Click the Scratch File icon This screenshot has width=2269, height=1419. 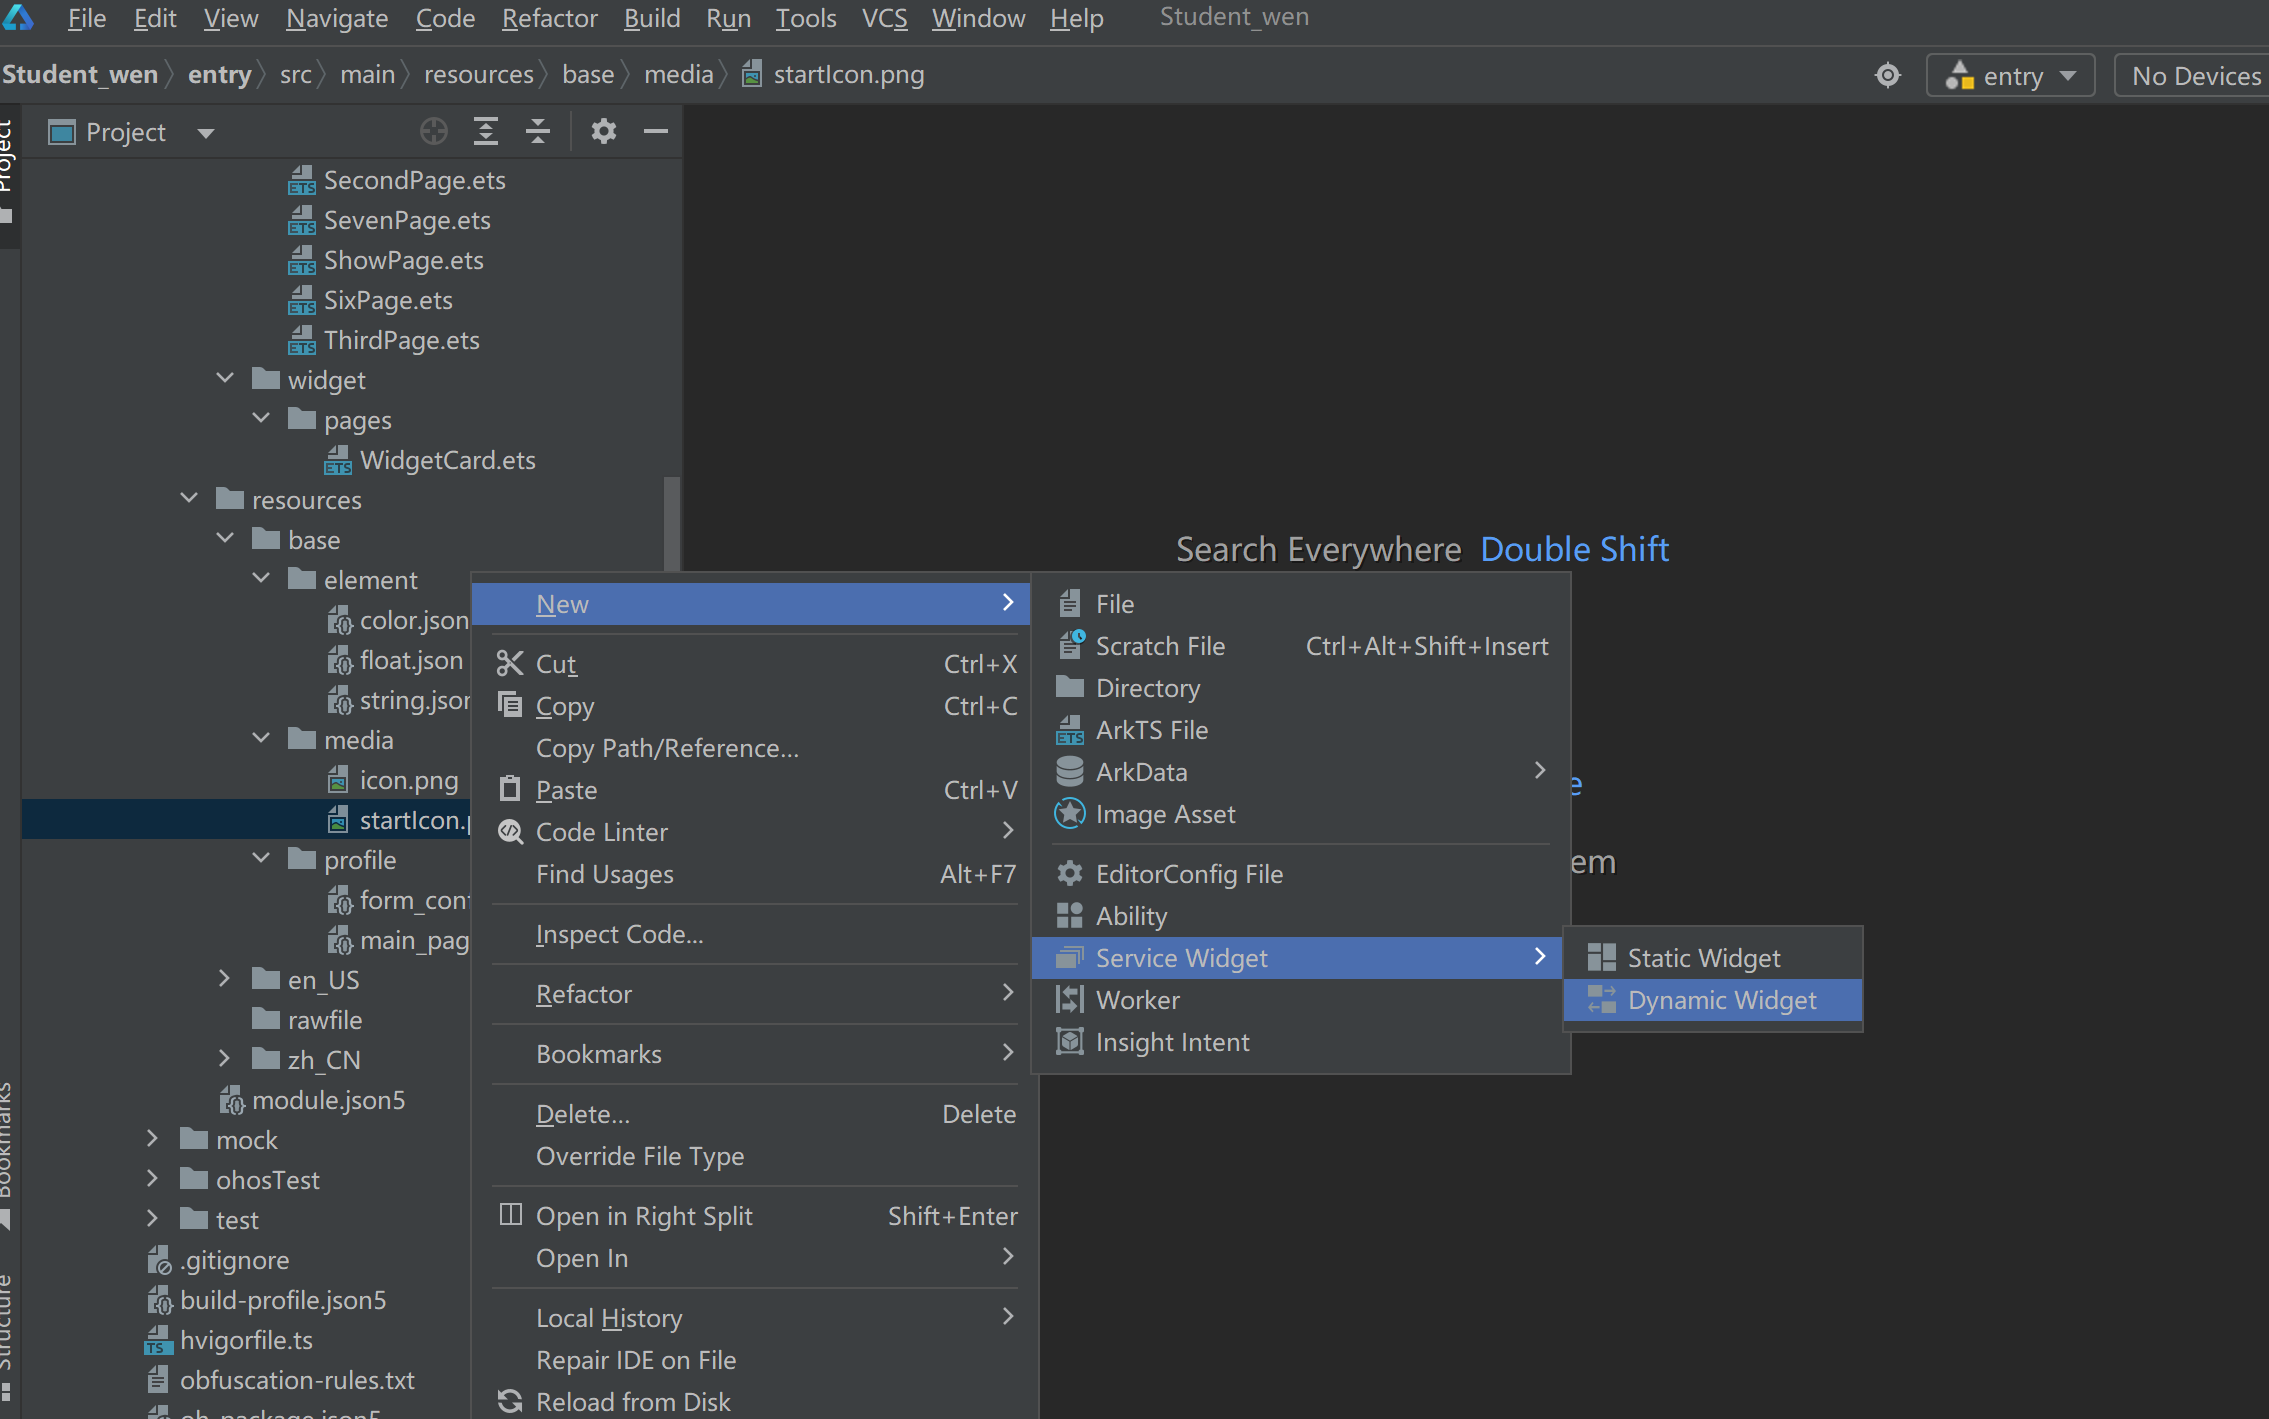1071,645
